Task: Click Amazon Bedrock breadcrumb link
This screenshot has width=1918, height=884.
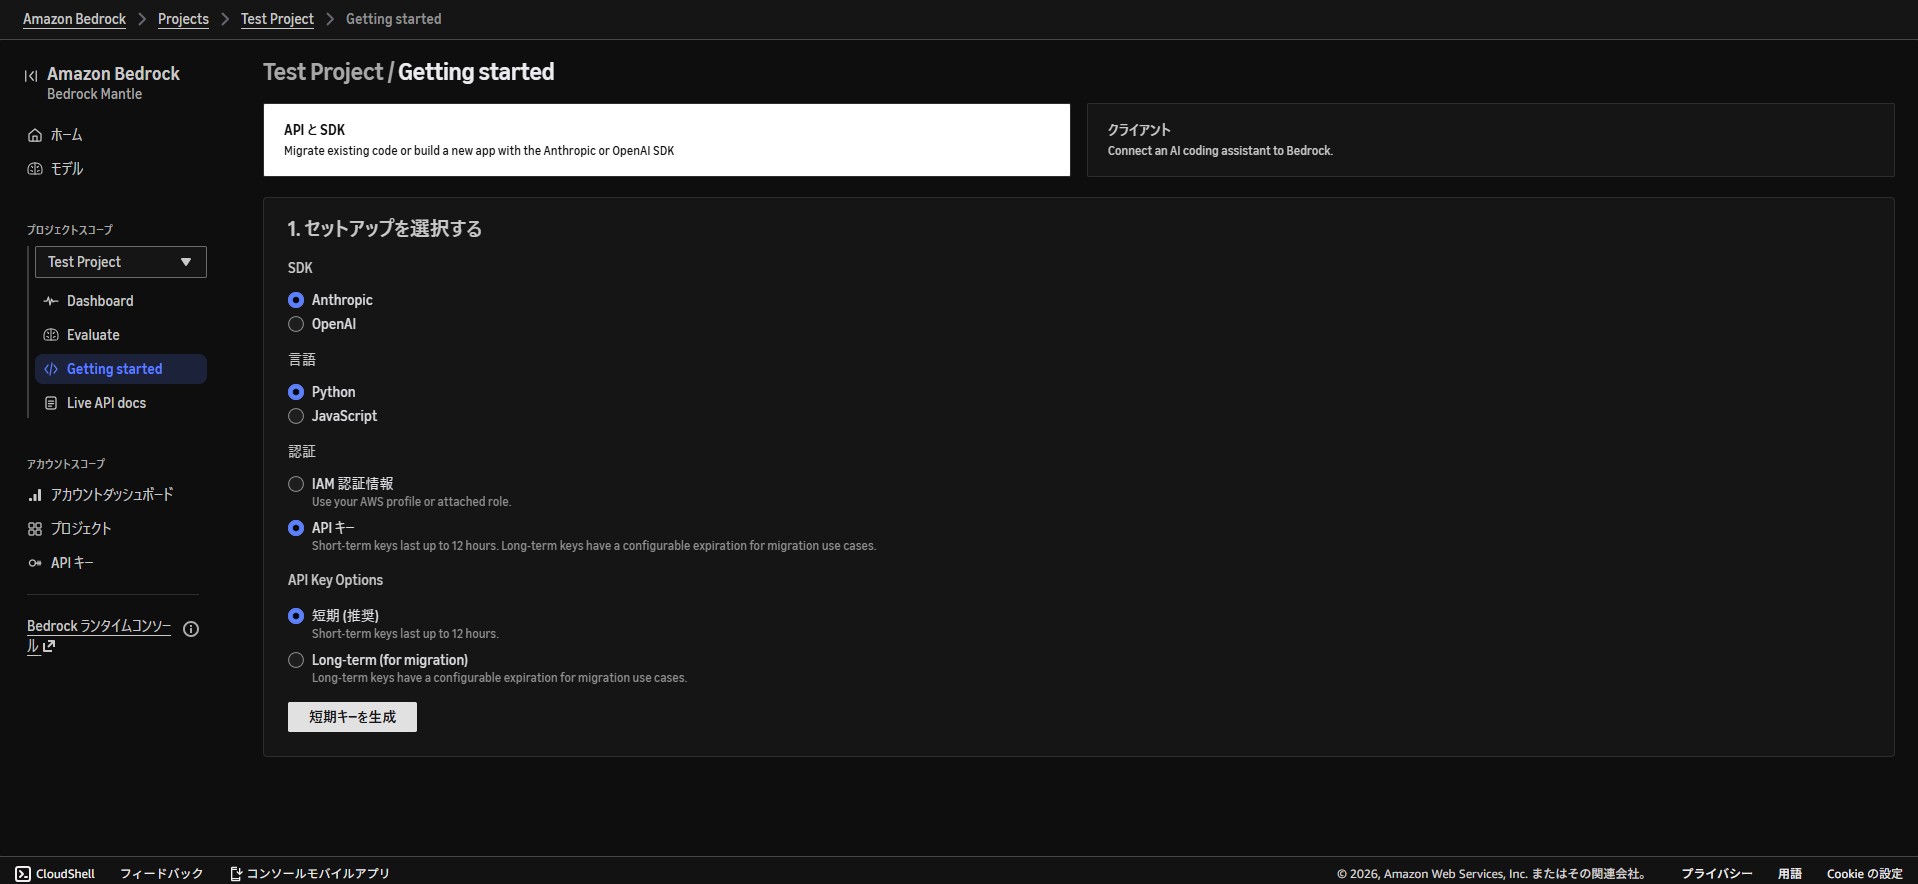Action: (75, 19)
